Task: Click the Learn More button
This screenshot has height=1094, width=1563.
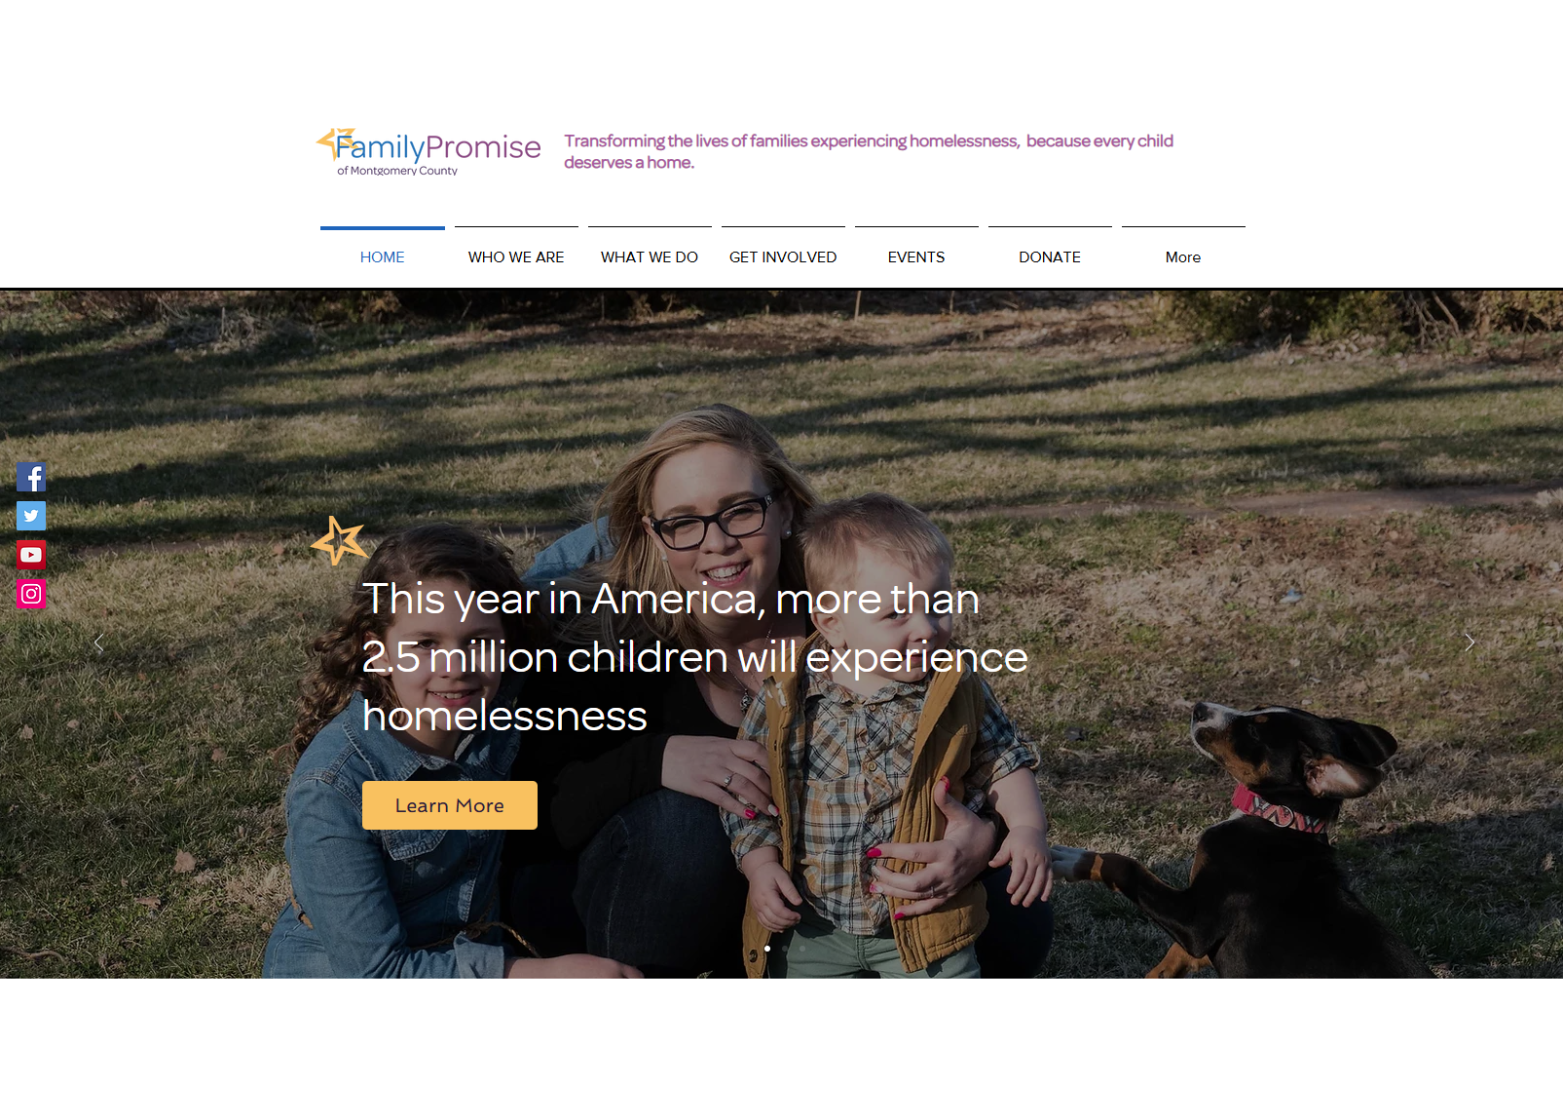Action: pos(449,805)
